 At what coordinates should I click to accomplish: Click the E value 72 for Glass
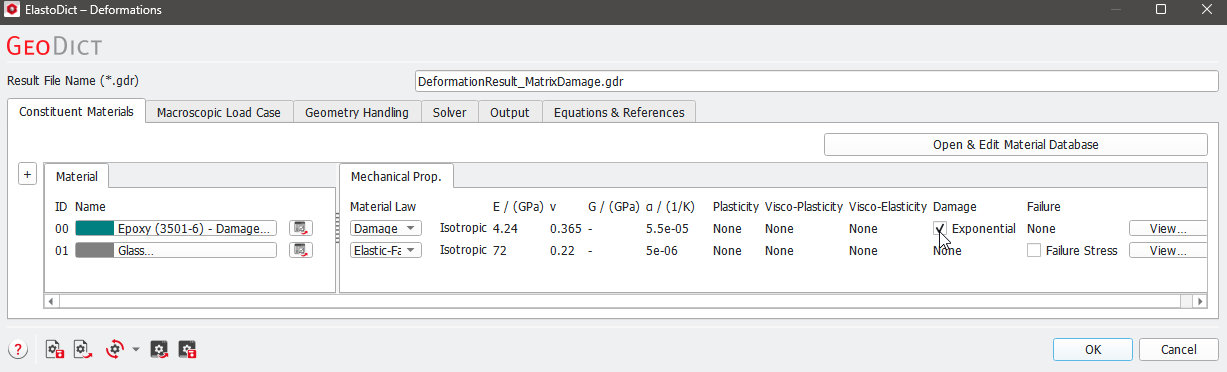[499, 250]
